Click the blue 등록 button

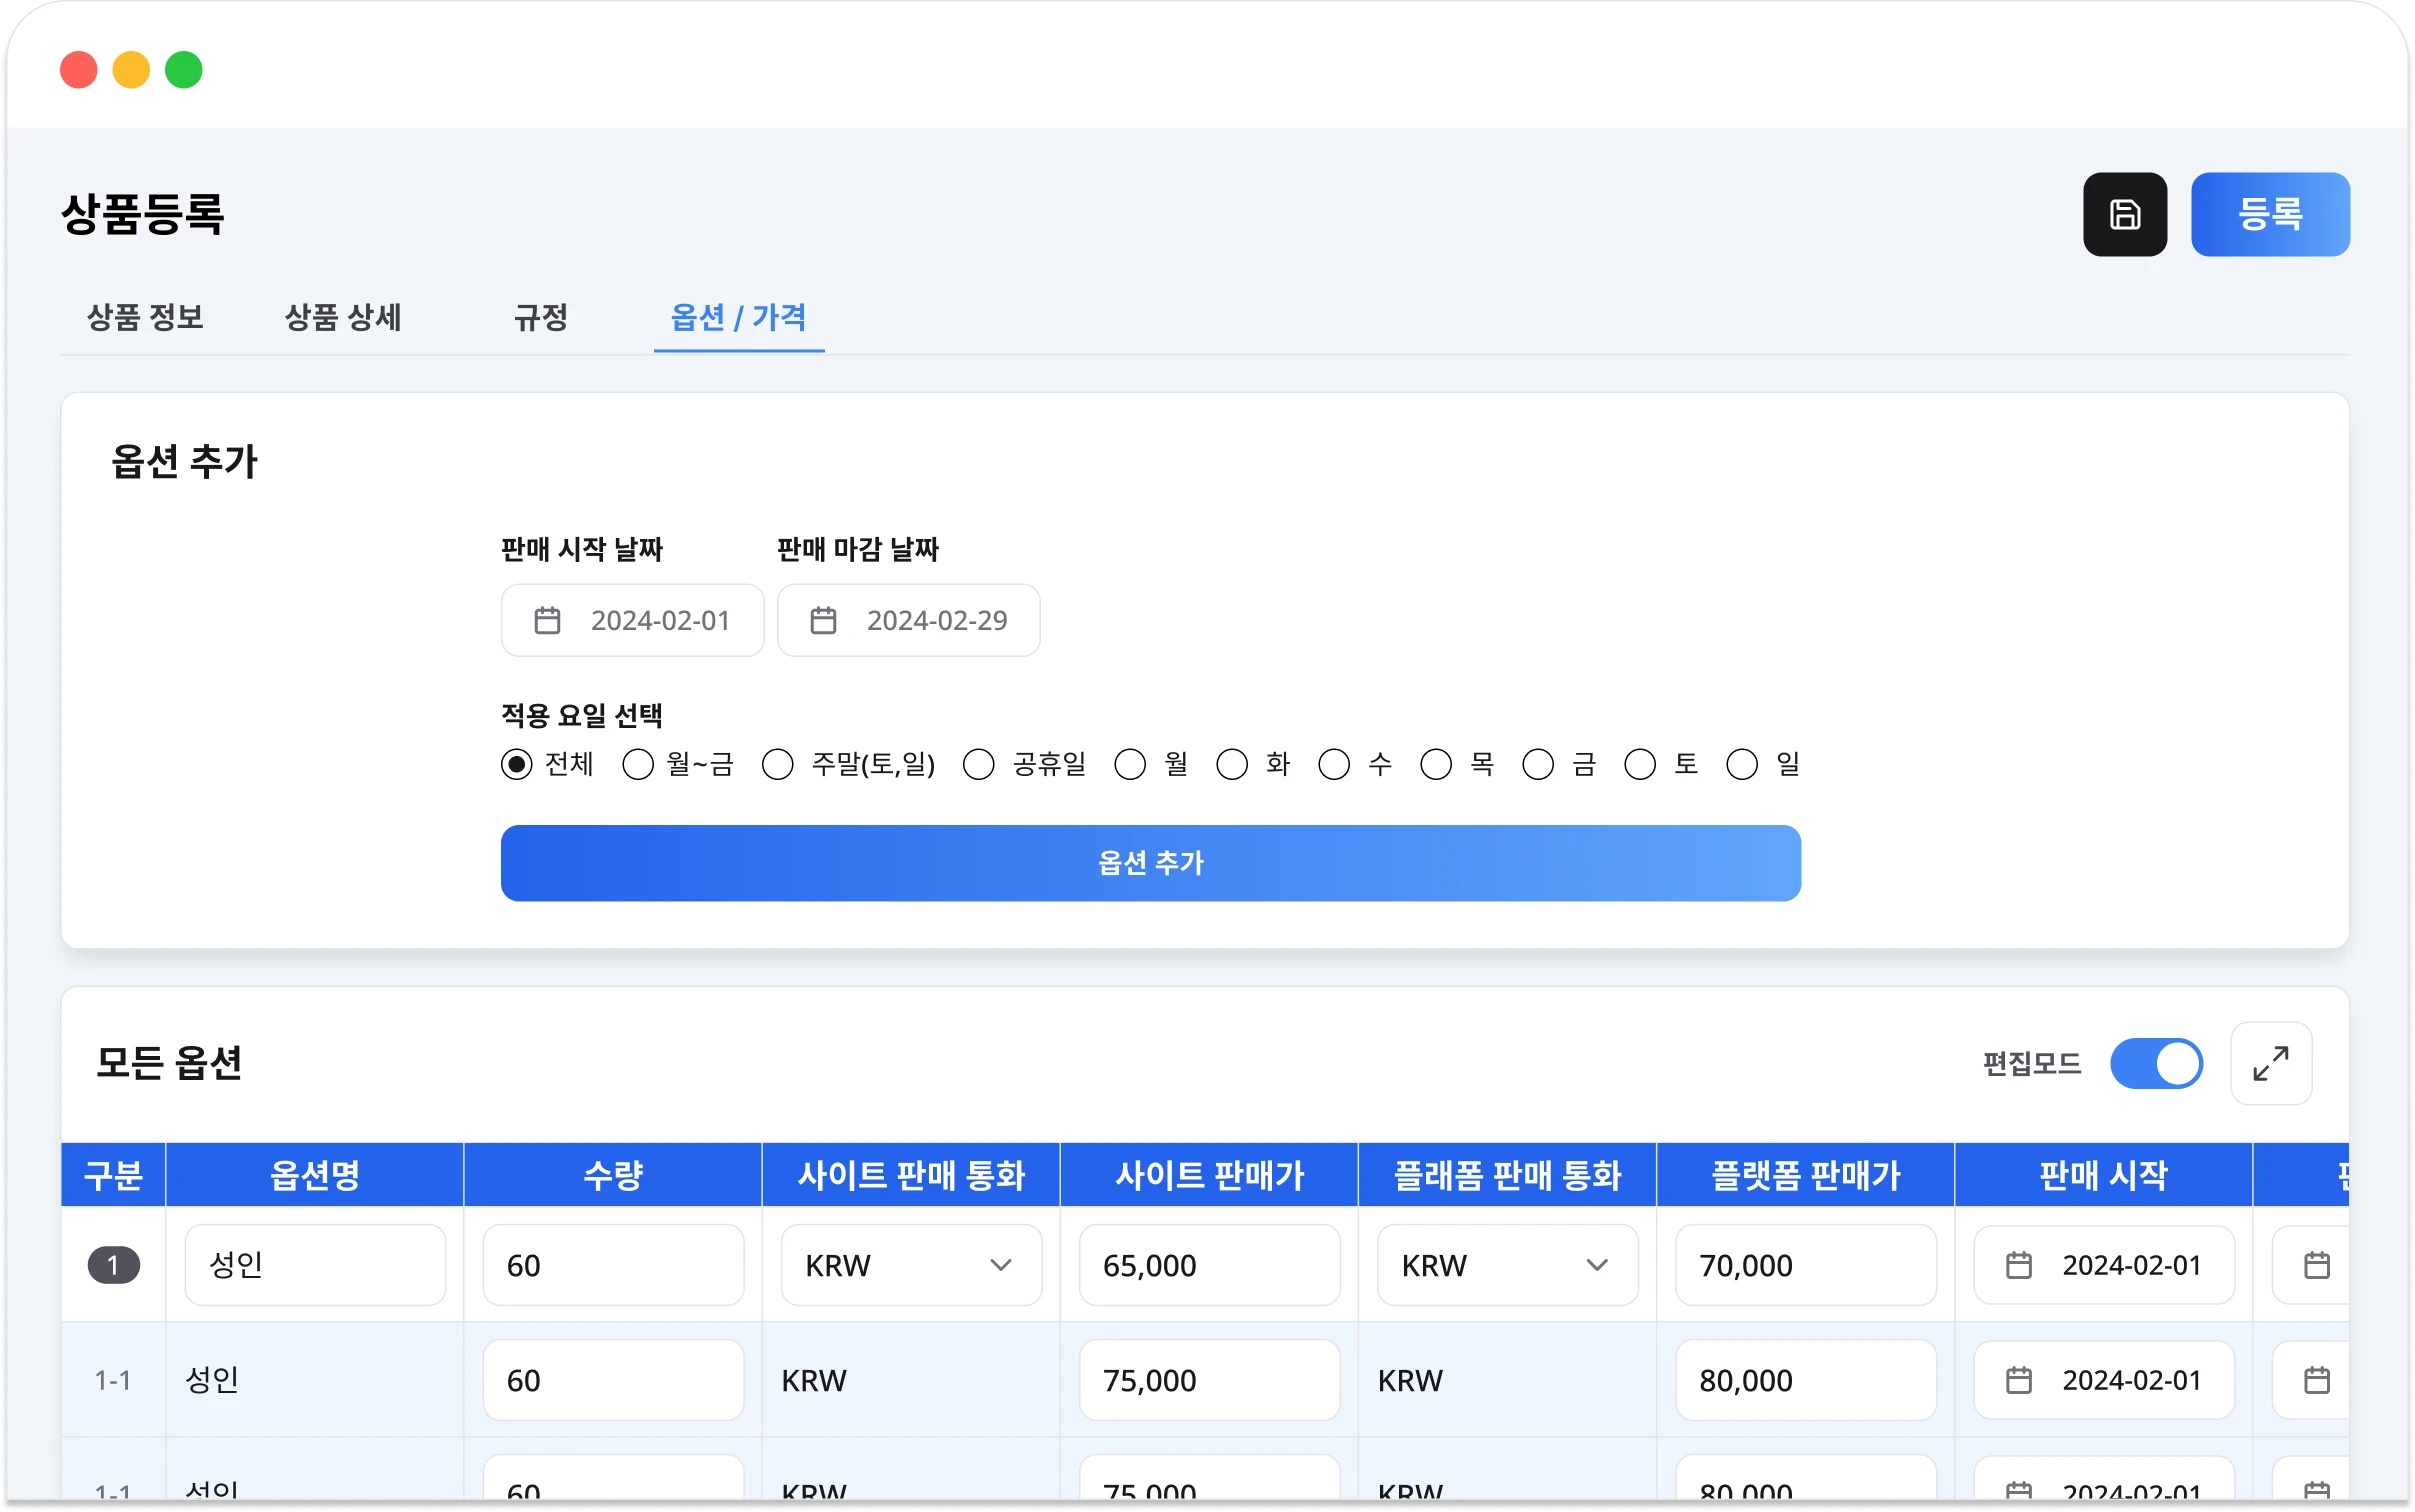pyautogui.click(x=2269, y=214)
